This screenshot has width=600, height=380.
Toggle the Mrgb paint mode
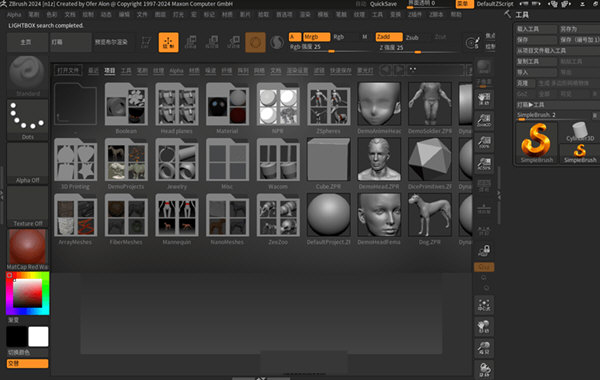coord(316,37)
